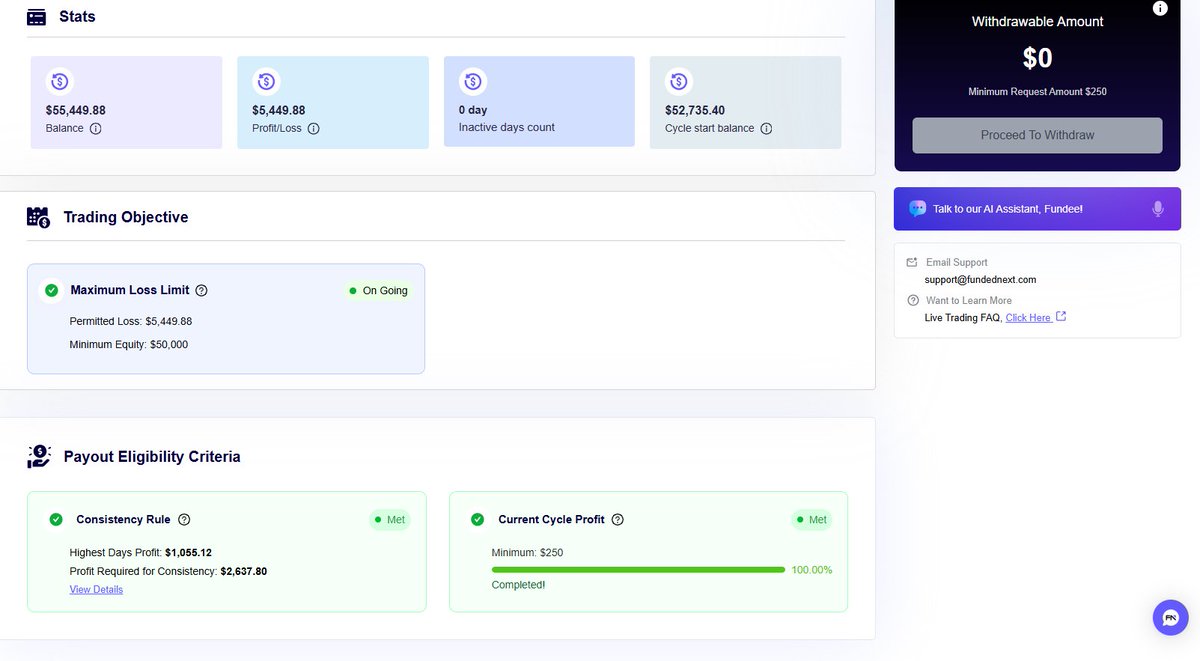Click the Met badge on Current Cycle Profit
1200x661 pixels.
[811, 519]
